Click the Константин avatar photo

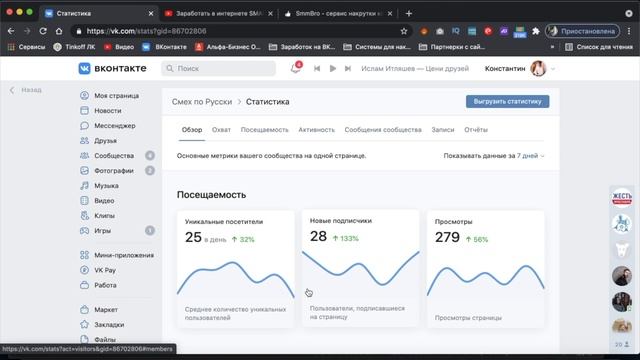tap(538, 69)
